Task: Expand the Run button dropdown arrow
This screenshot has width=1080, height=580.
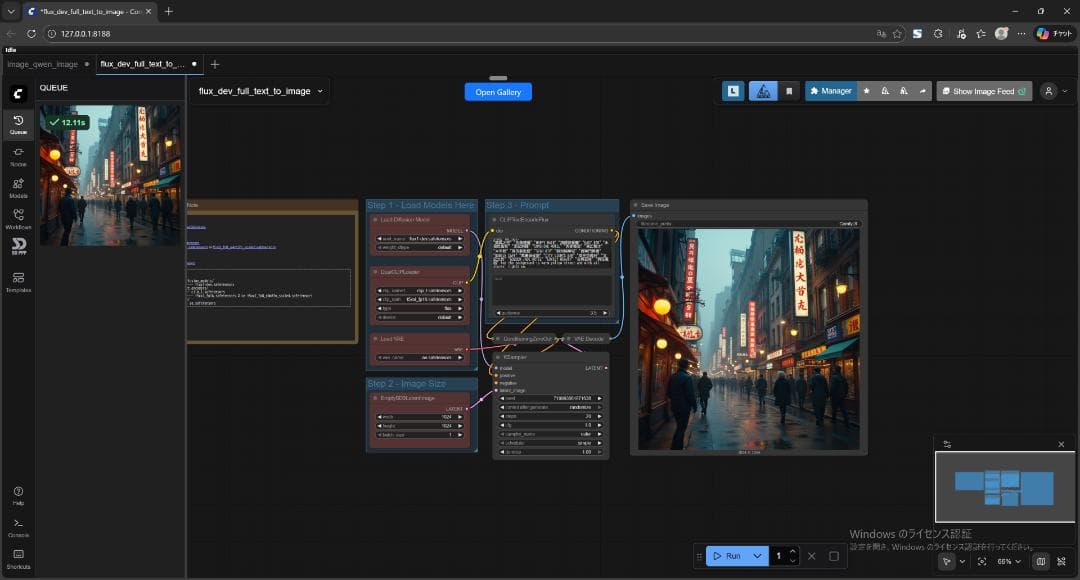Action: click(757, 556)
